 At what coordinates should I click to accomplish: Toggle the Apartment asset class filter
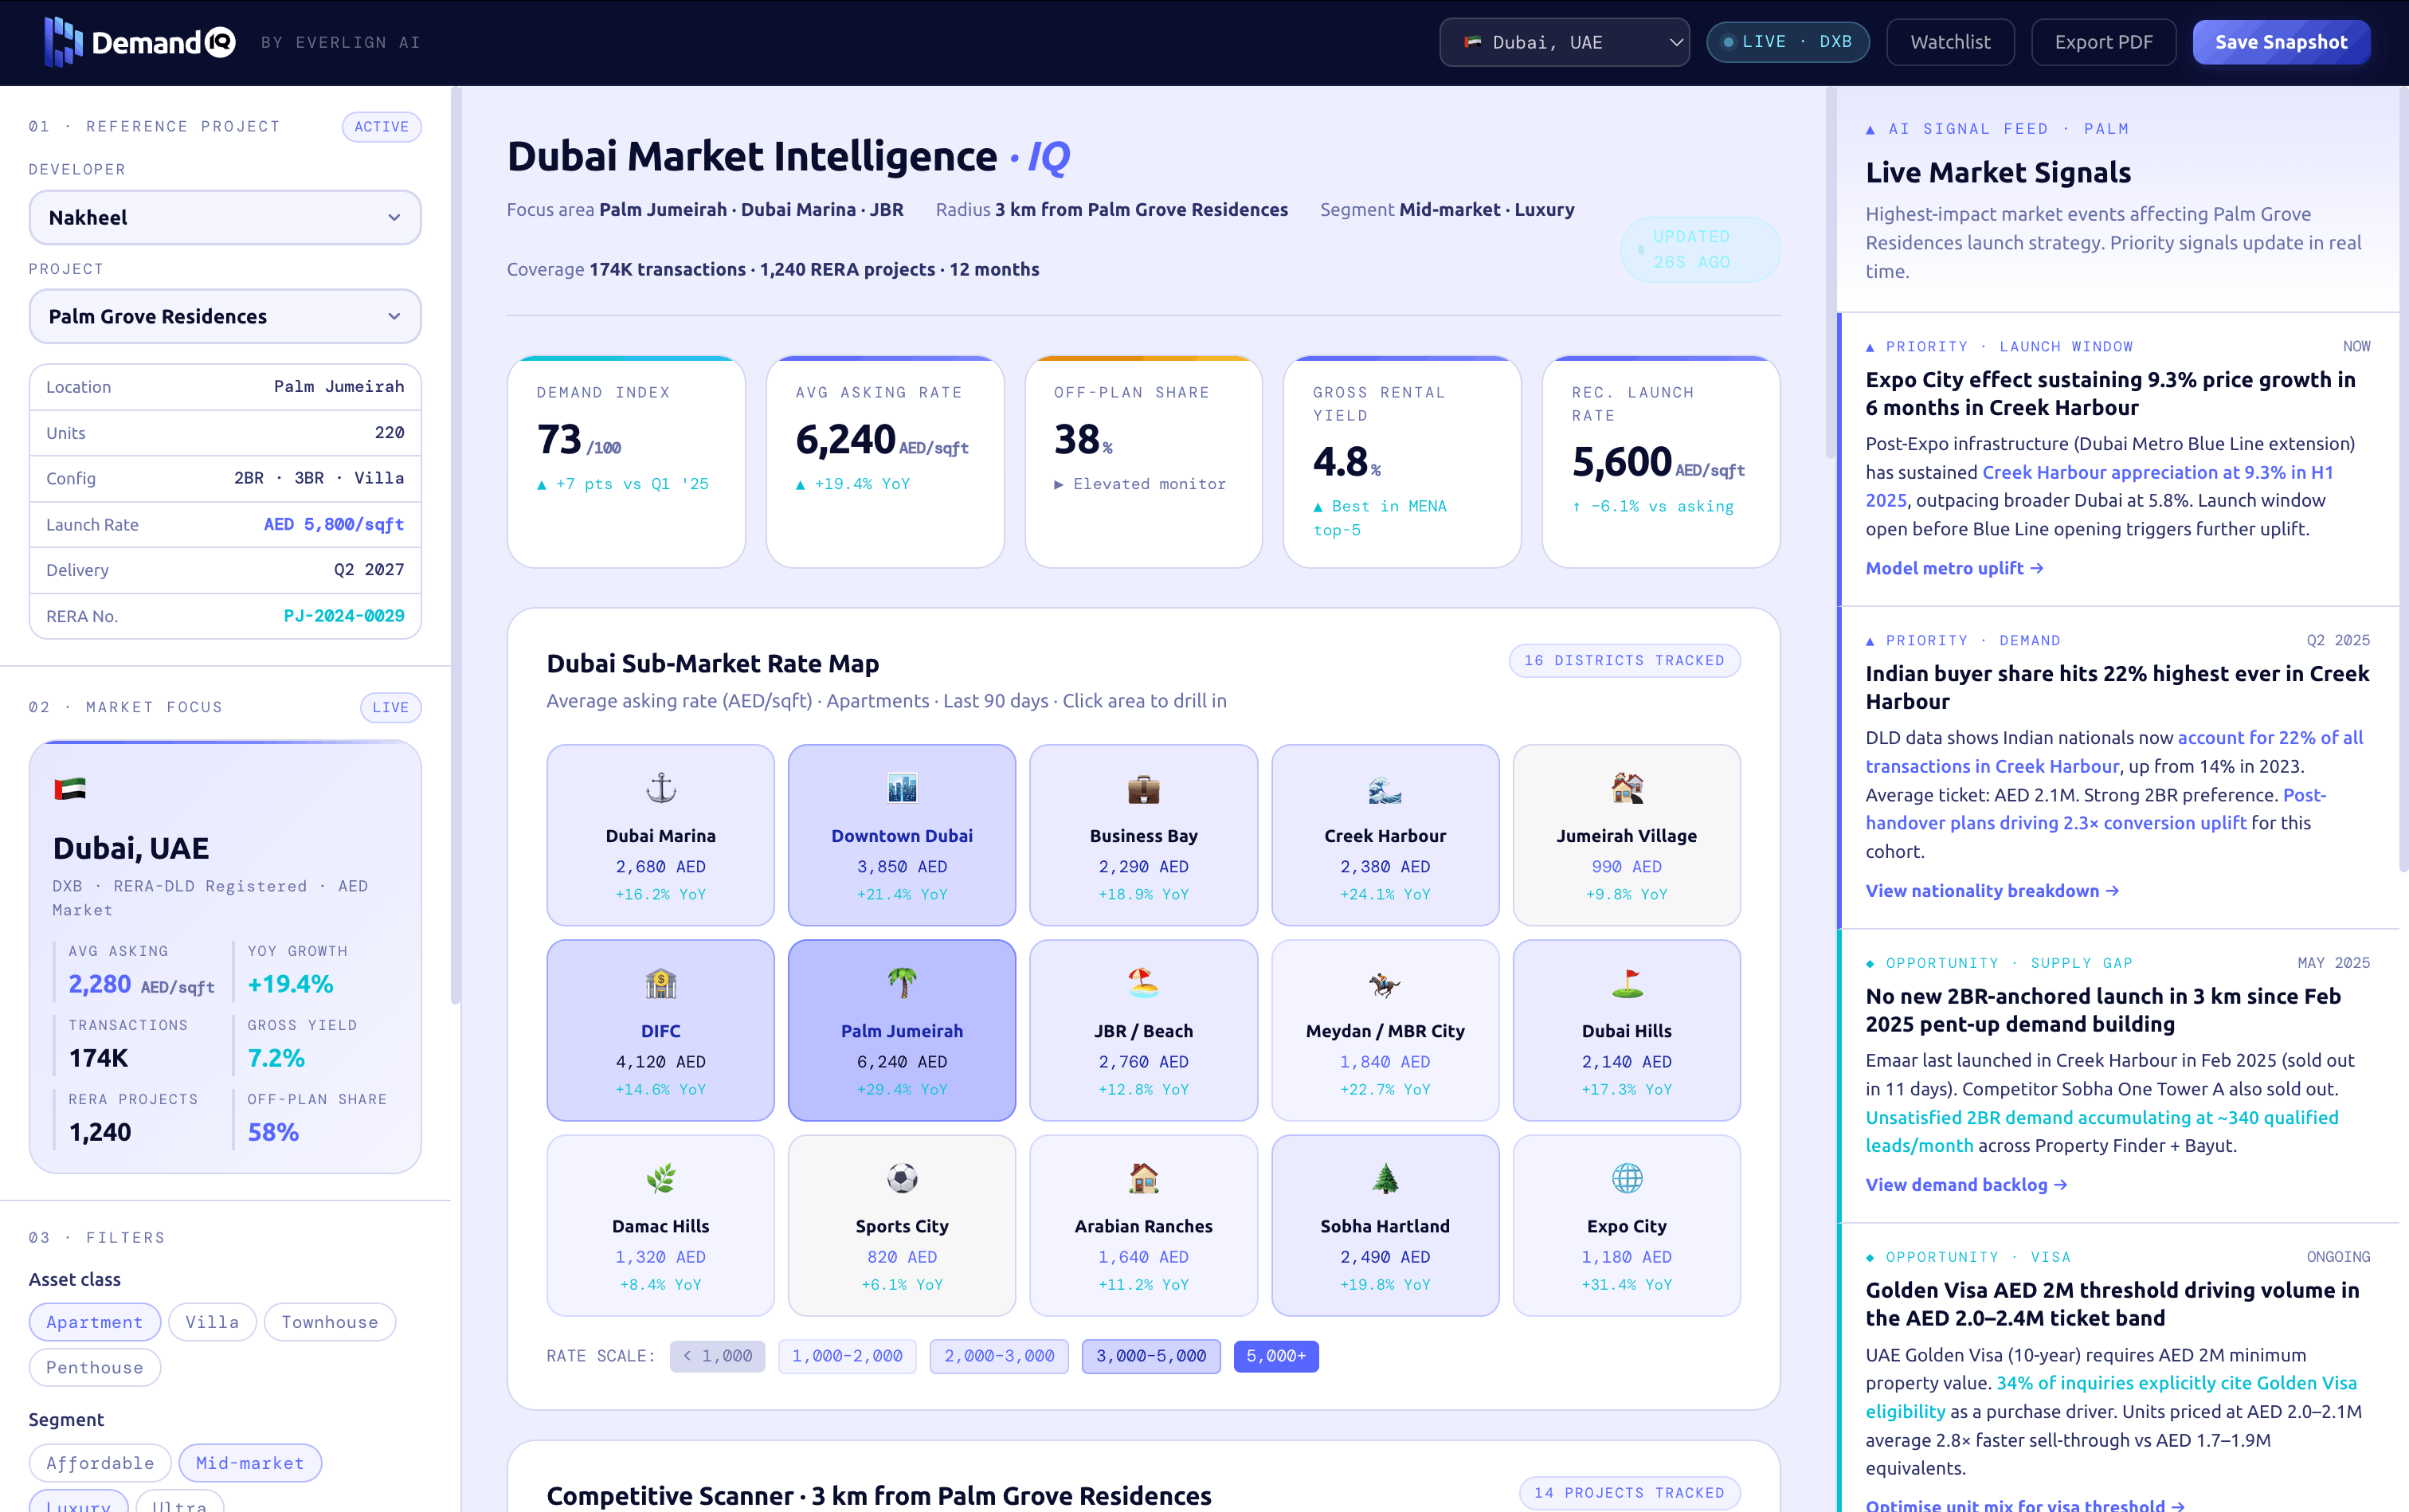(x=95, y=1322)
